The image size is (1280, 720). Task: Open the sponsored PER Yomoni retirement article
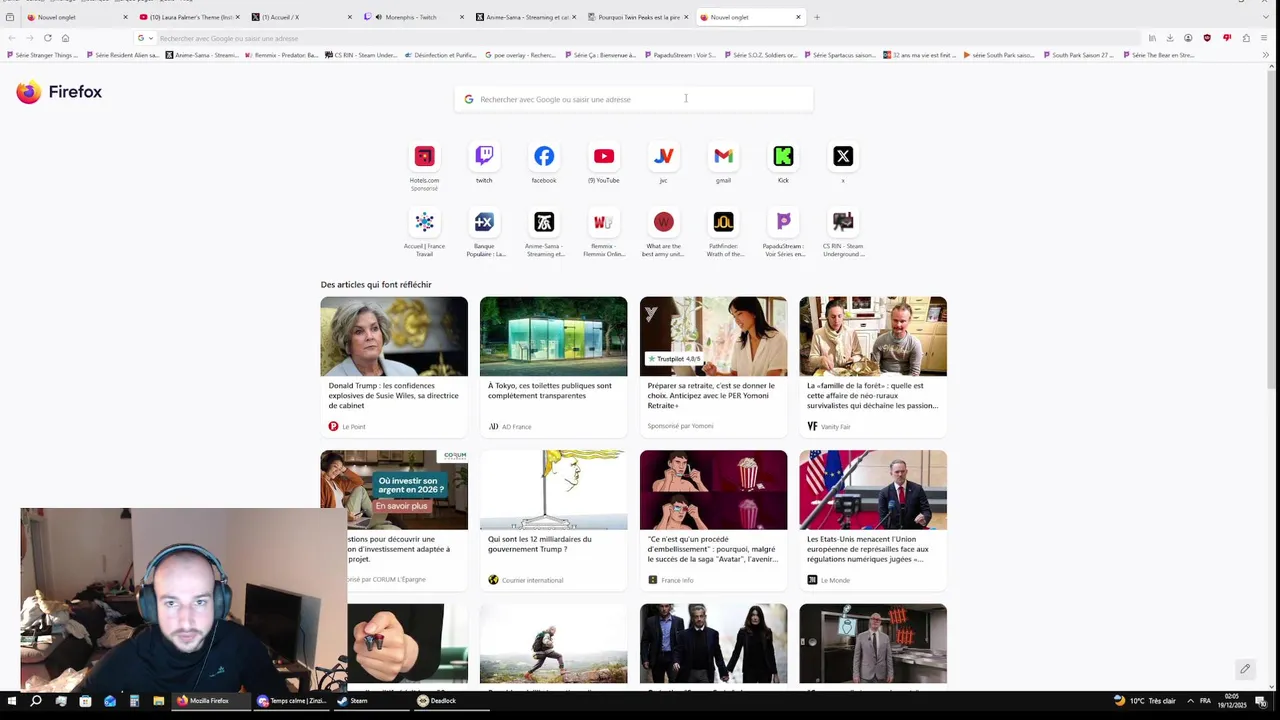pyautogui.click(x=713, y=366)
